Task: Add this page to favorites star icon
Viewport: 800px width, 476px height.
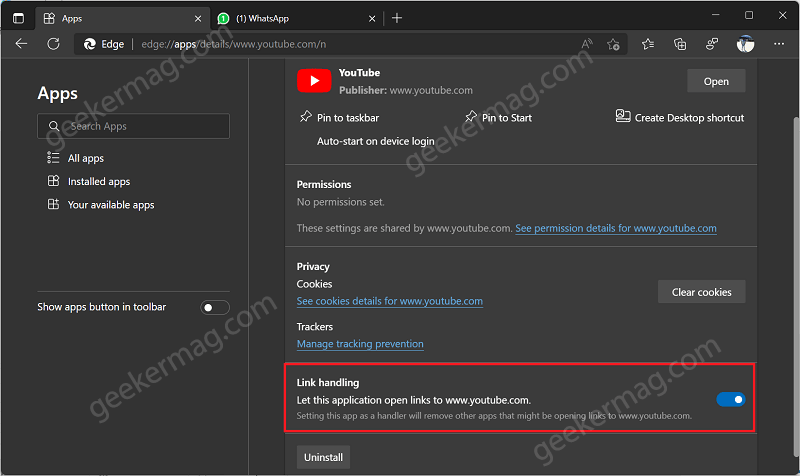Action: [x=613, y=44]
